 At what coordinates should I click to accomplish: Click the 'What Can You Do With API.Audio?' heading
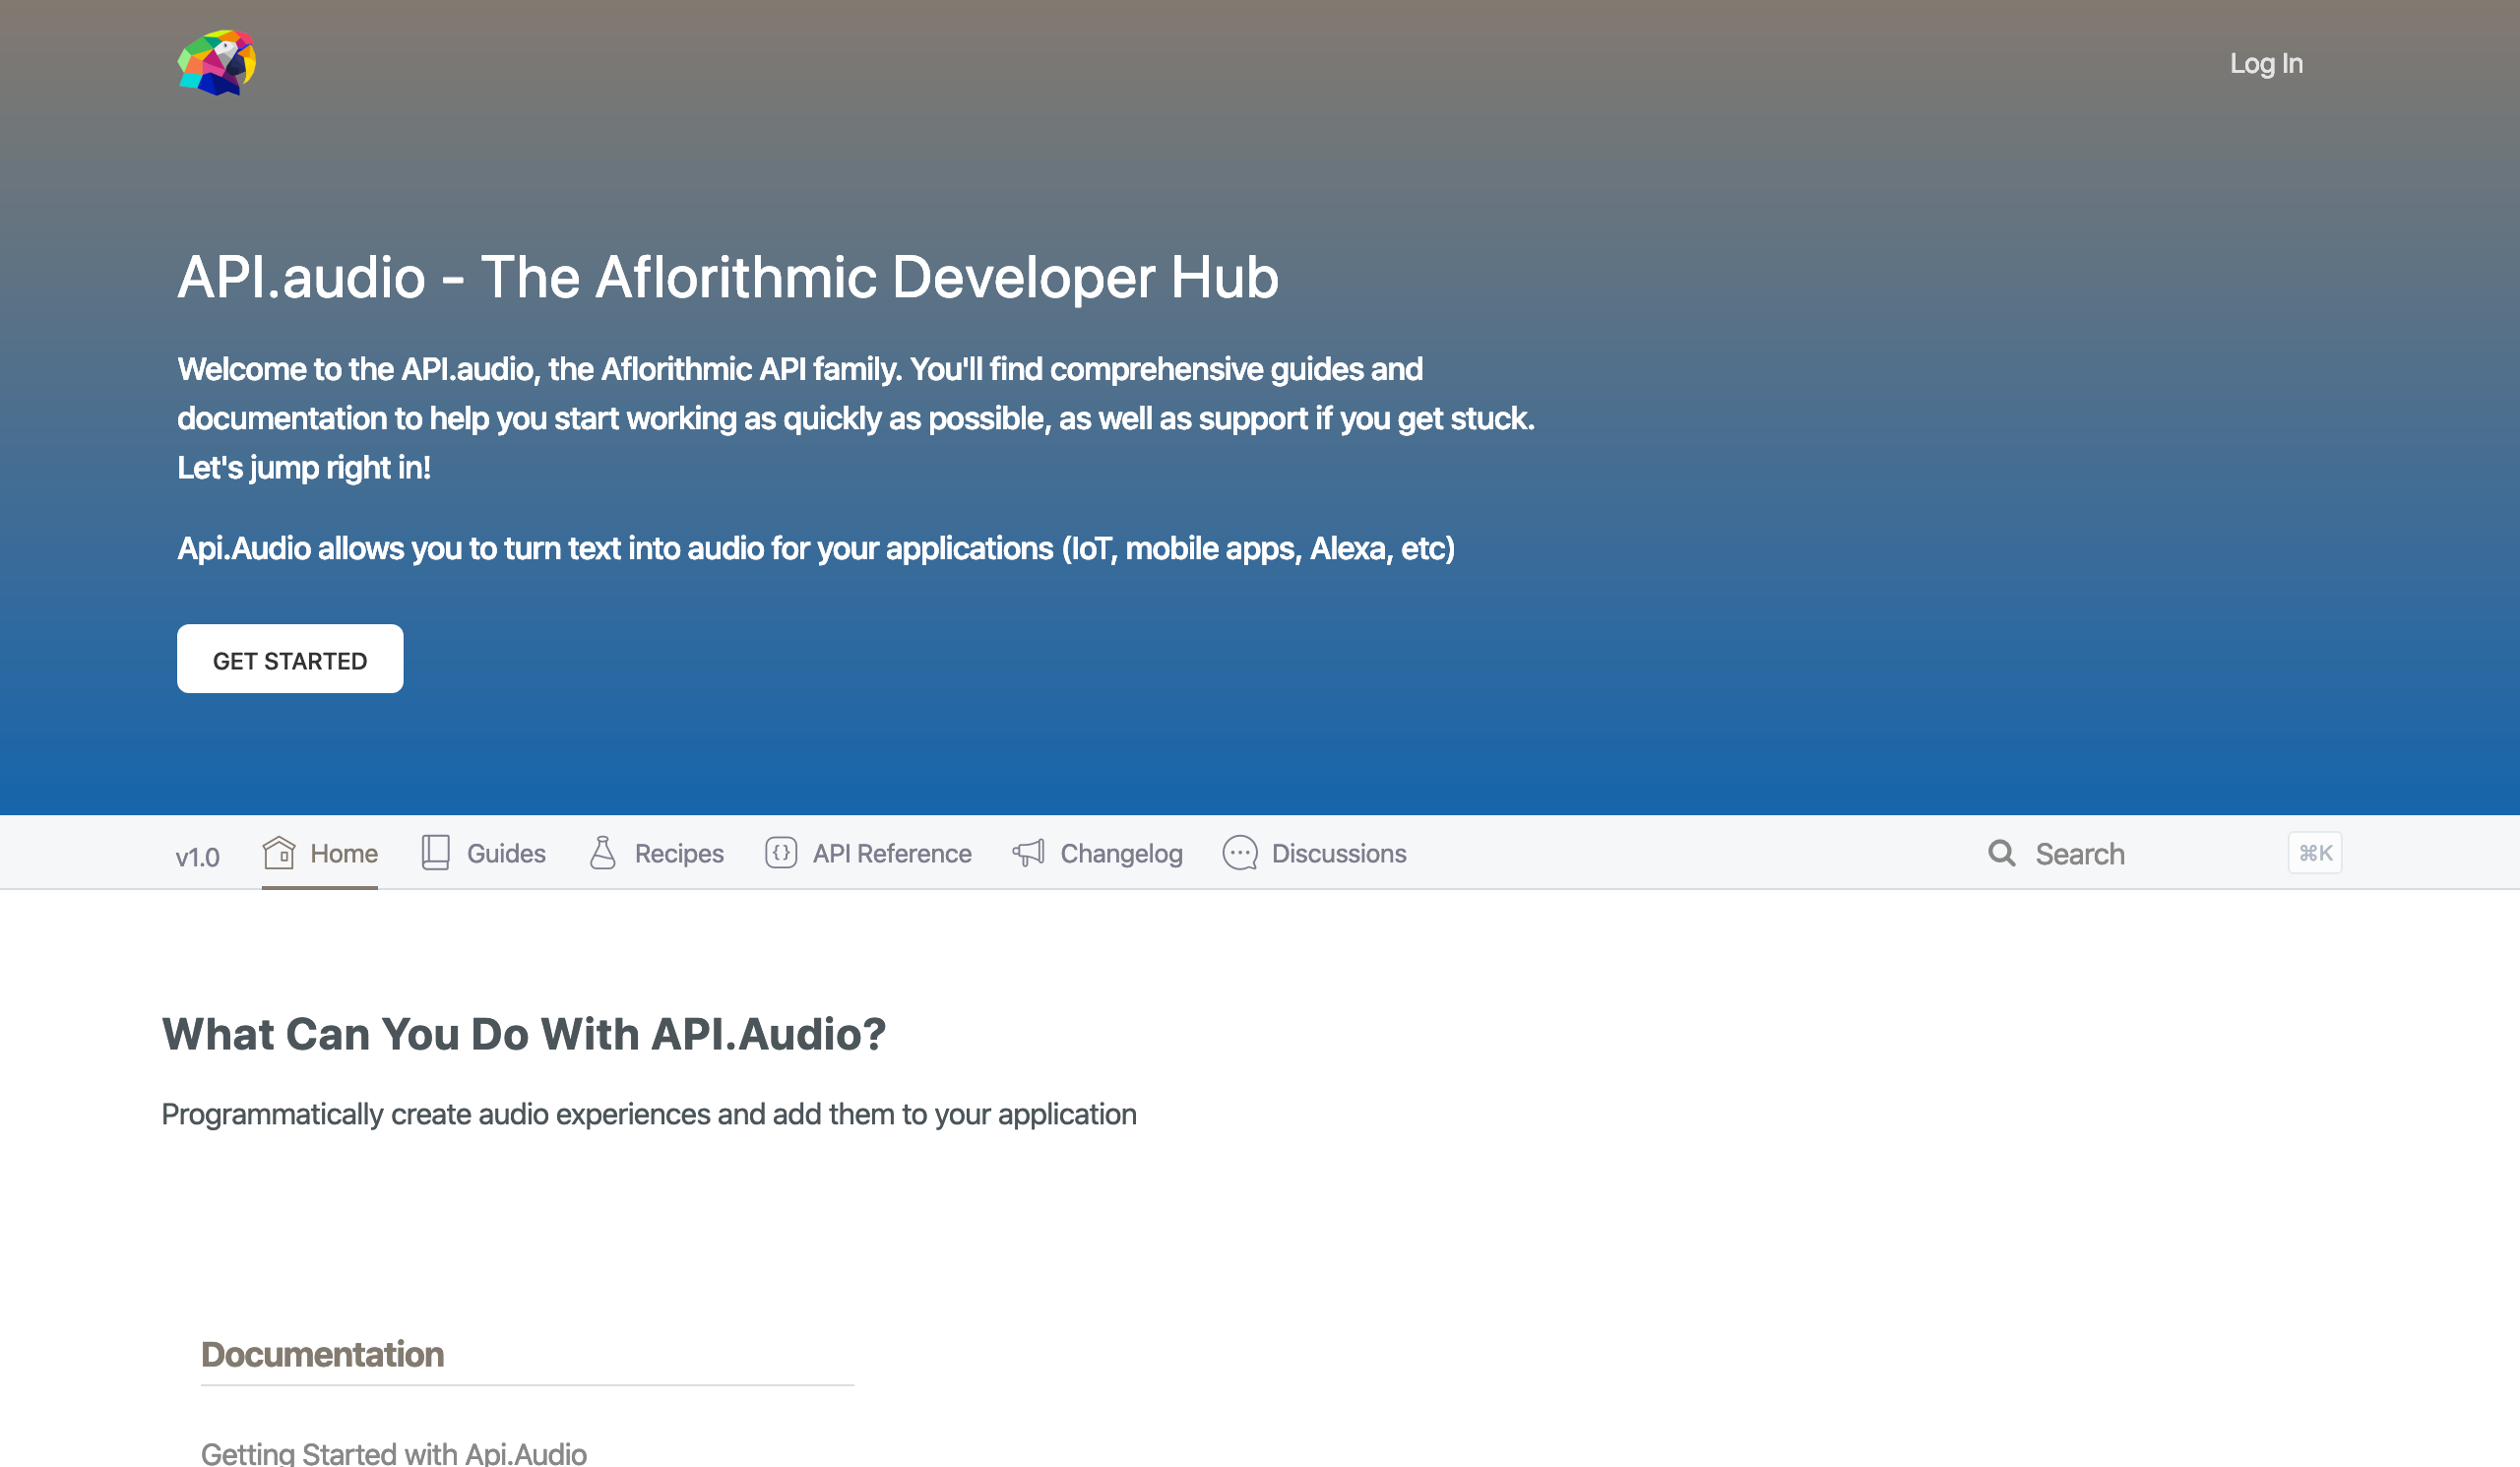pos(524,1033)
